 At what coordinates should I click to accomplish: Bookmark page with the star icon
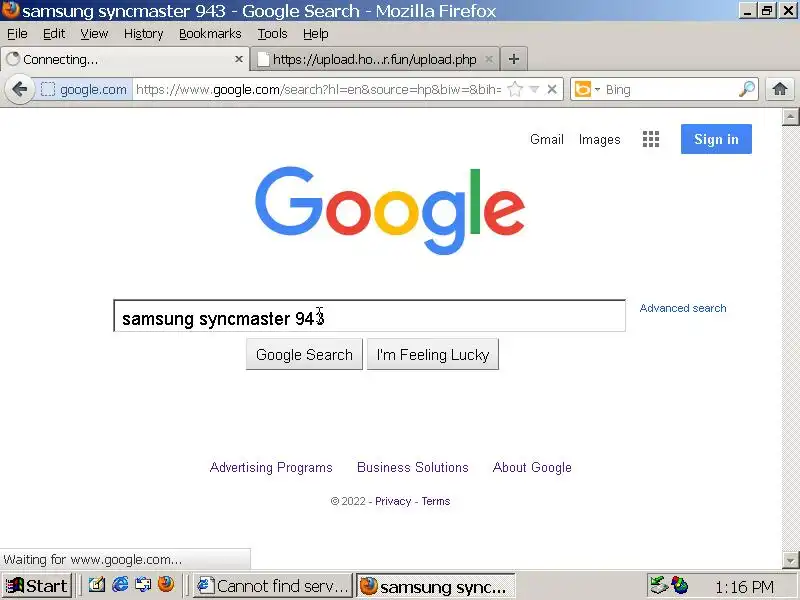[515, 90]
